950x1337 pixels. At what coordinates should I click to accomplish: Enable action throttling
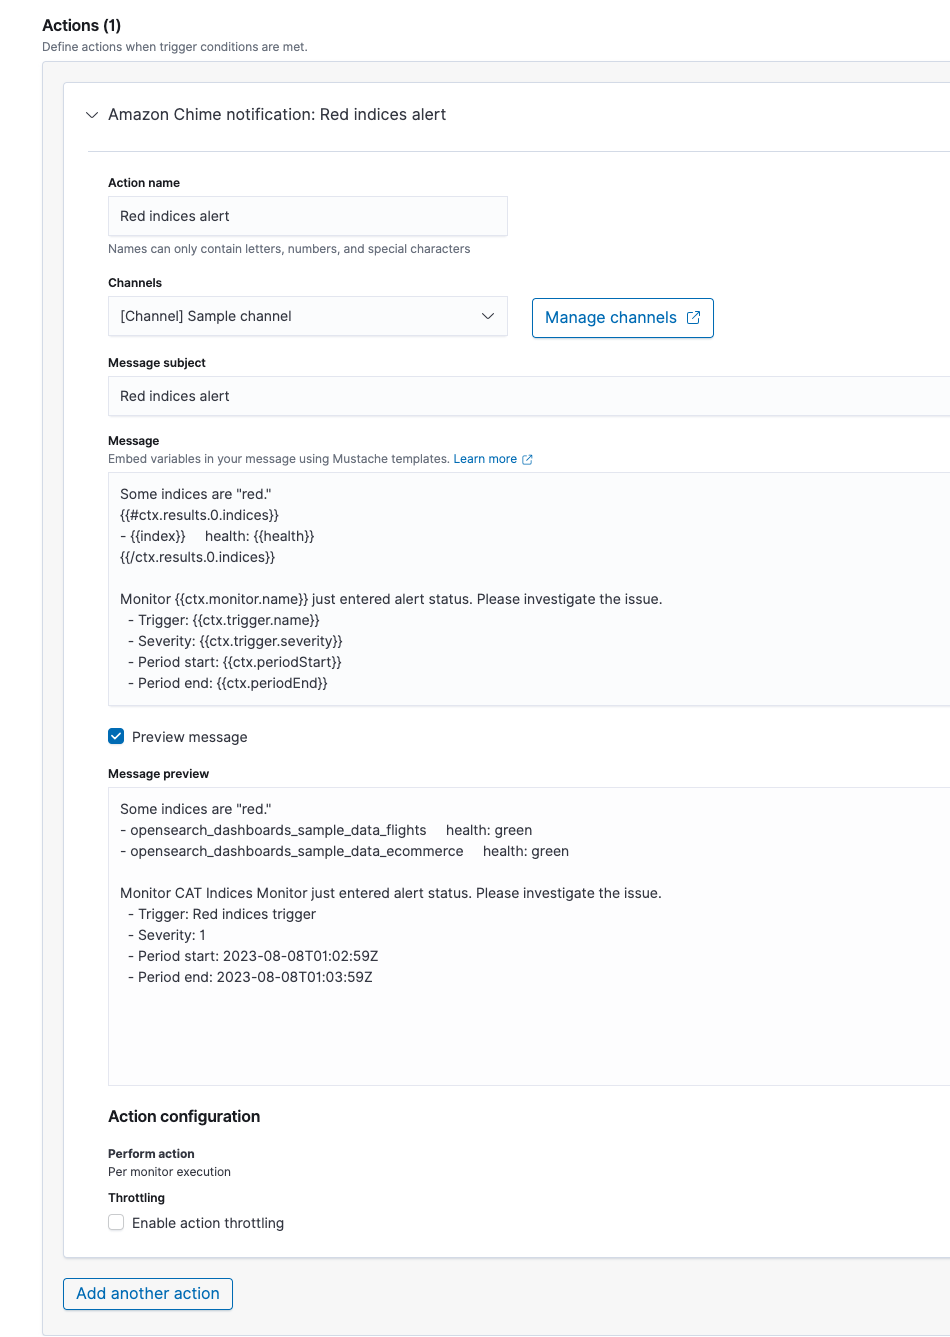click(x=116, y=1222)
